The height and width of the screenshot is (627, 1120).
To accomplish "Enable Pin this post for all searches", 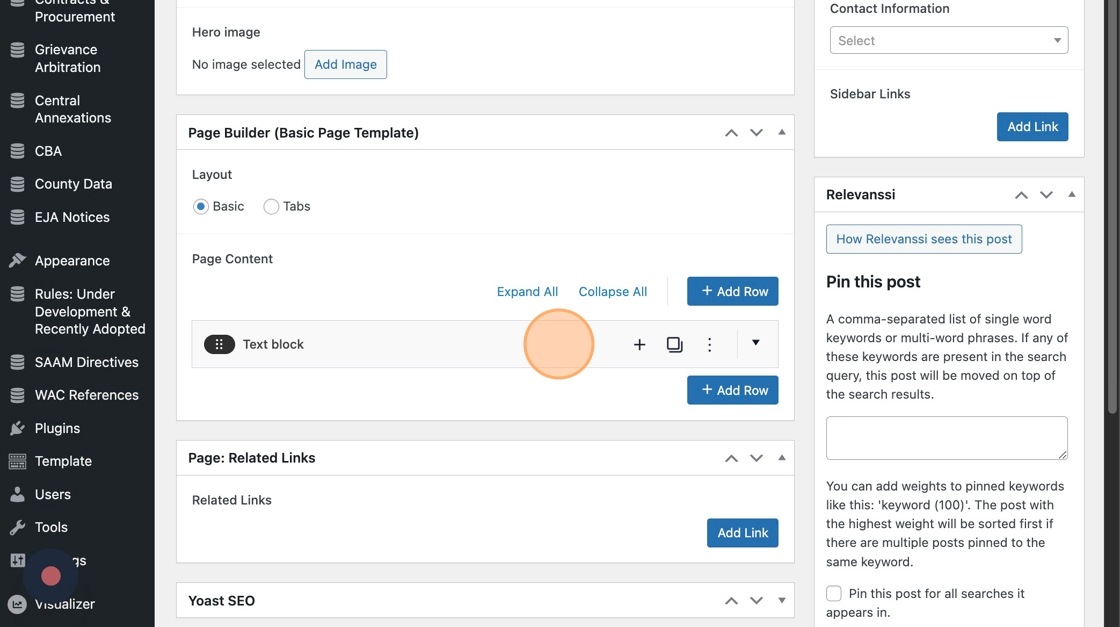I will tap(834, 593).
